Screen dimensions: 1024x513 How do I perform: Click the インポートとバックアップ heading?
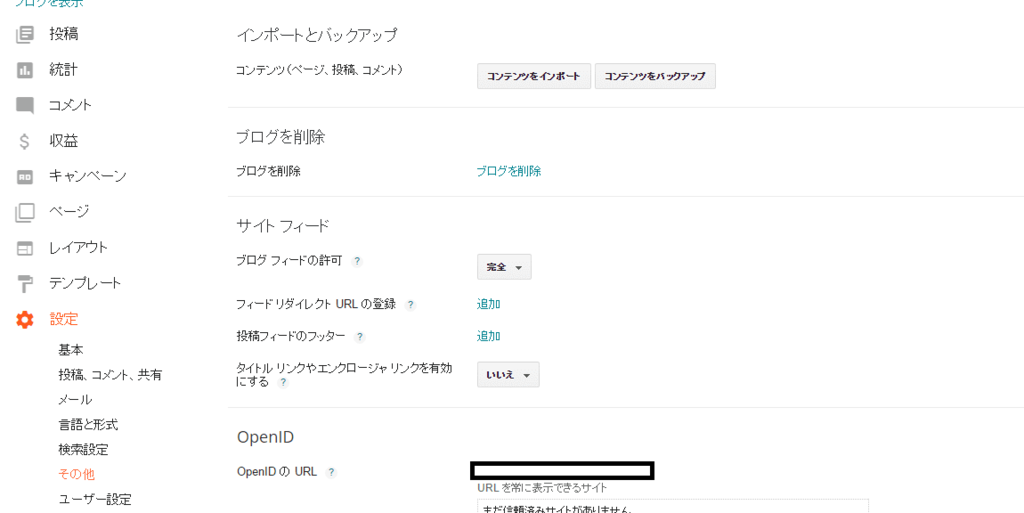(x=317, y=36)
